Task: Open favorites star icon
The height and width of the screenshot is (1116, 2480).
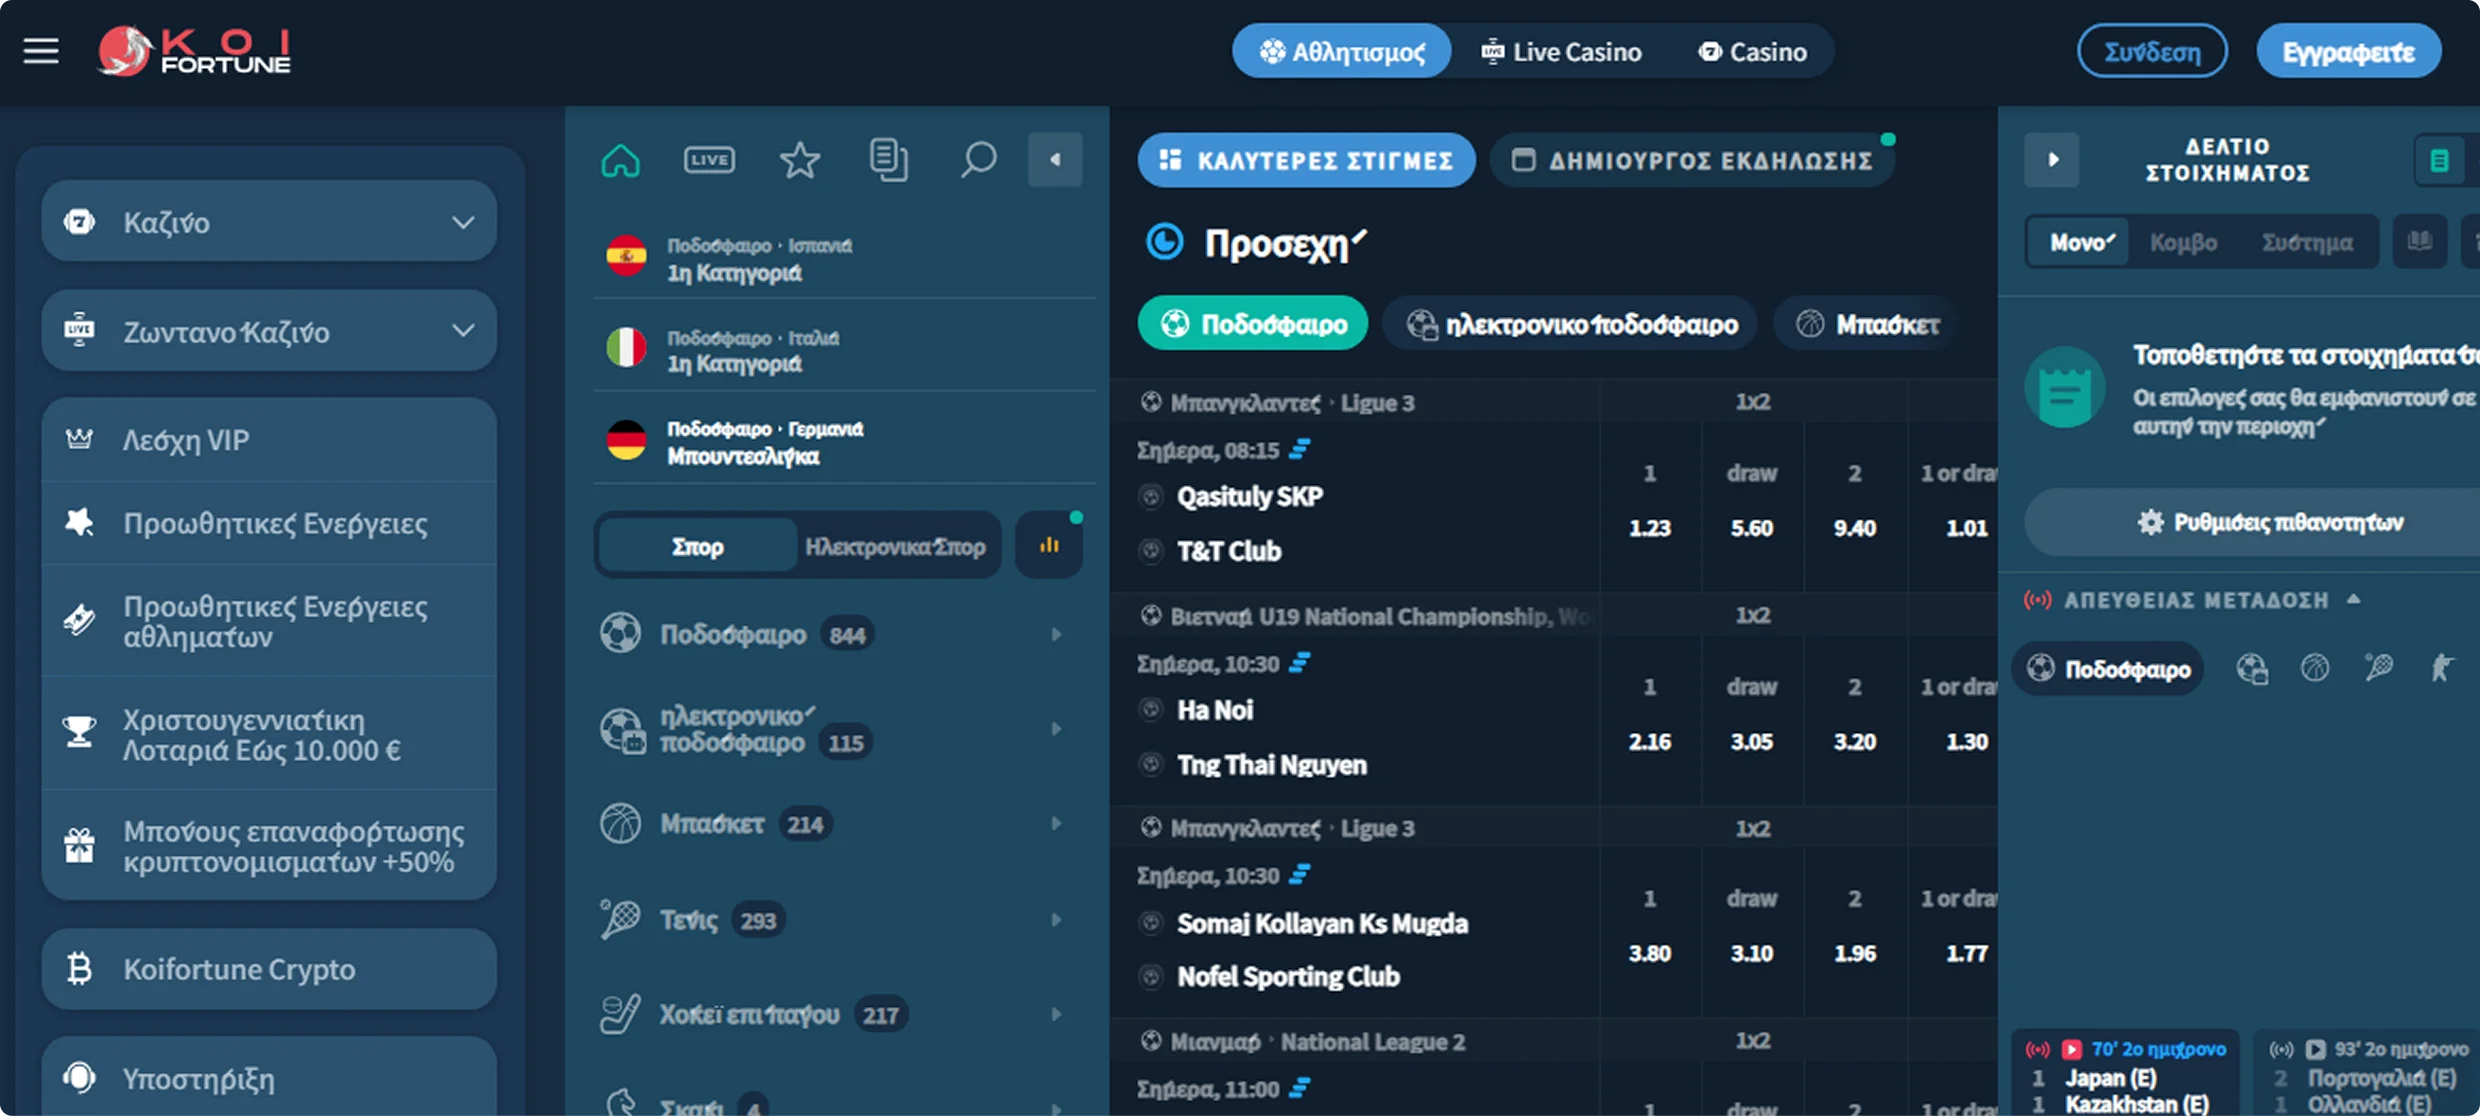Action: coord(799,160)
